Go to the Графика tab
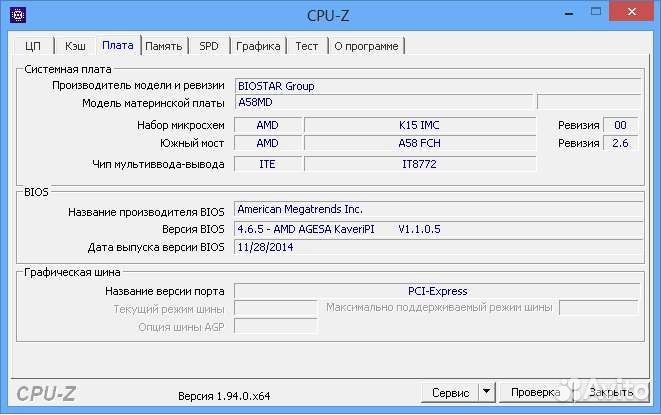 pos(258,46)
